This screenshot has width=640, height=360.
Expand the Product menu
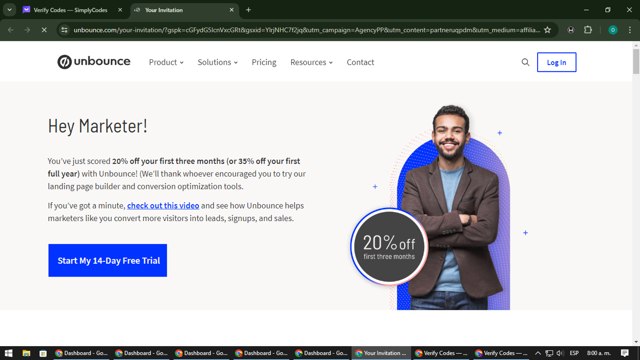(166, 62)
